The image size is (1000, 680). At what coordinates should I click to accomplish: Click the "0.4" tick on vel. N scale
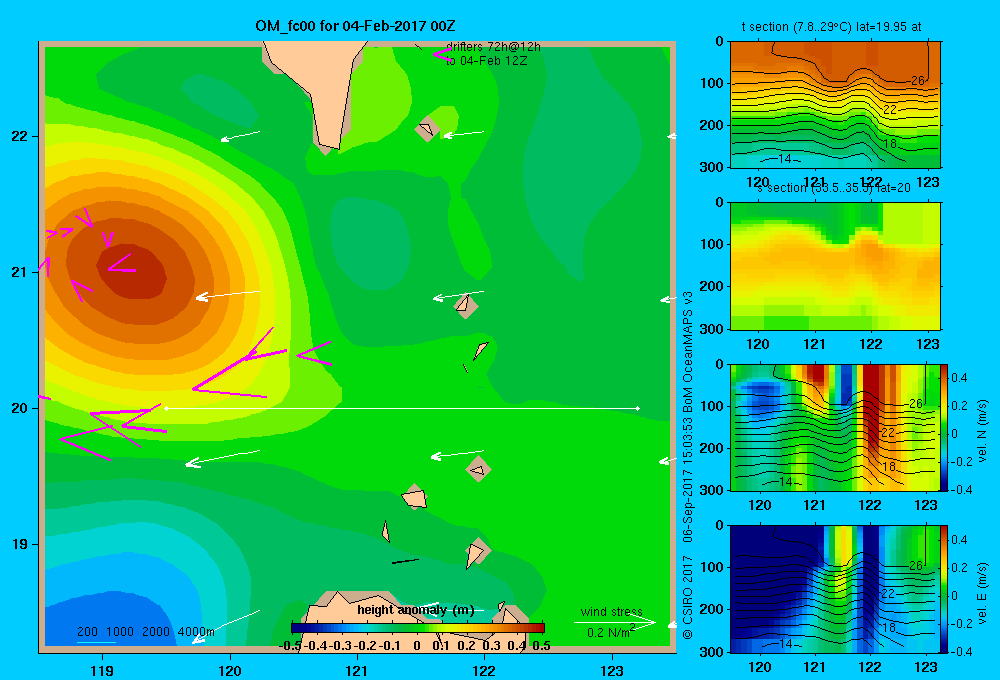(959, 378)
